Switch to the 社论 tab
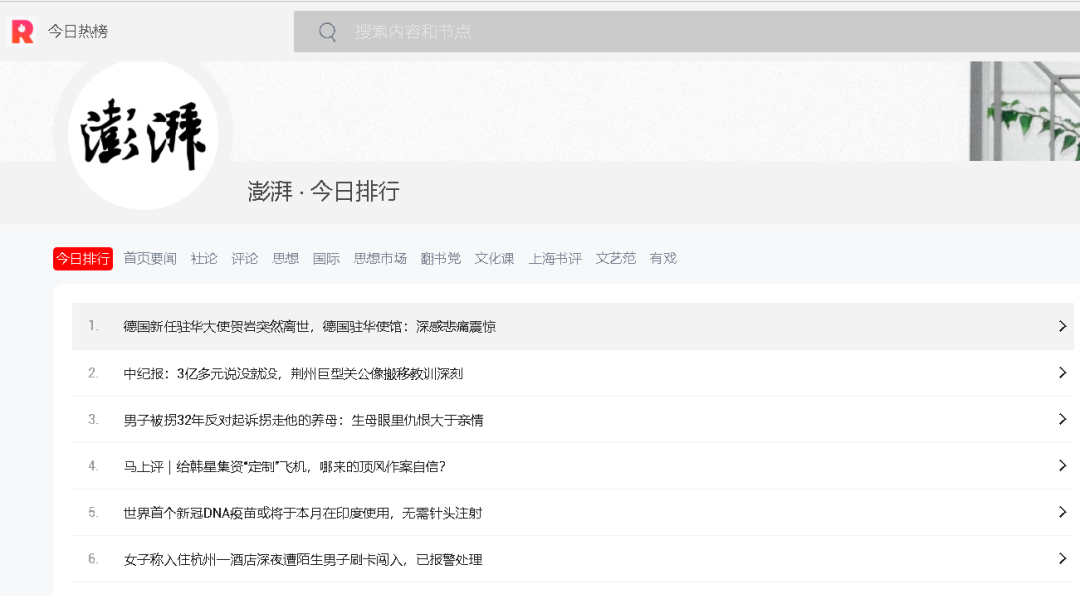The width and height of the screenshot is (1080, 596). click(x=204, y=258)
